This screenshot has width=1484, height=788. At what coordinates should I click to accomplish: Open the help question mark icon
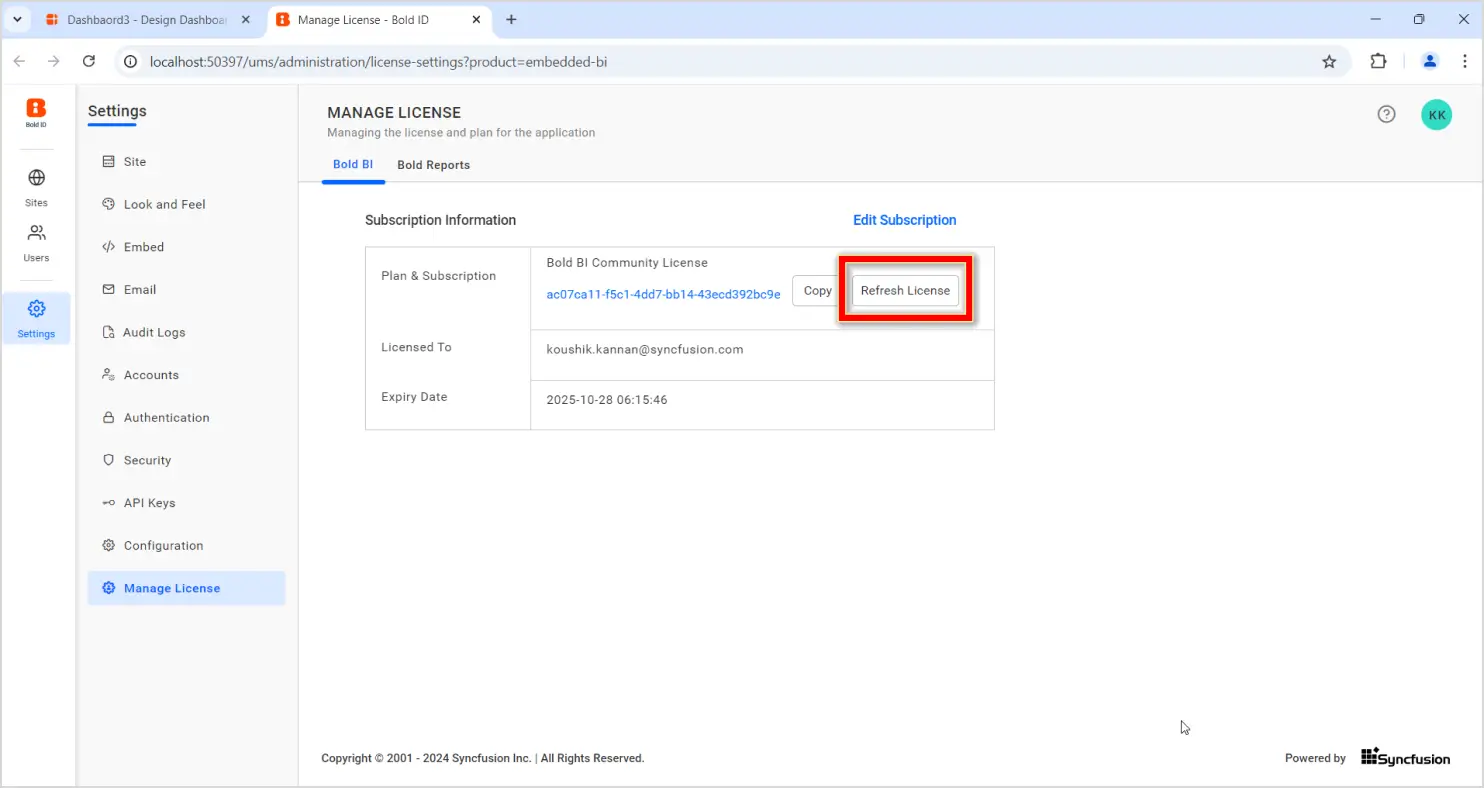pos(1386,115)
